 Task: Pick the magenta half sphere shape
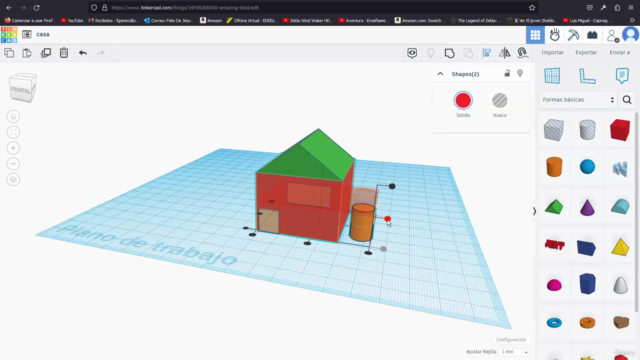[554, 285]
